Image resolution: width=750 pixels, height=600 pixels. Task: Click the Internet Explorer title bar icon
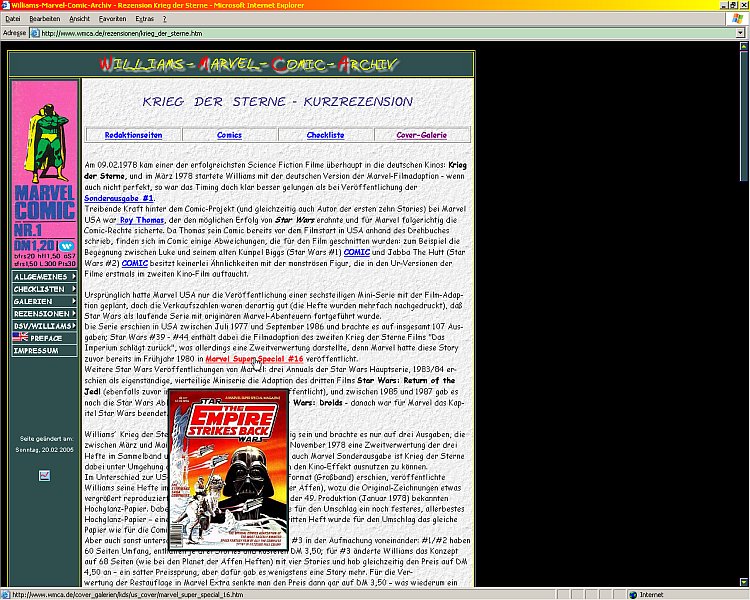point(5,5)
